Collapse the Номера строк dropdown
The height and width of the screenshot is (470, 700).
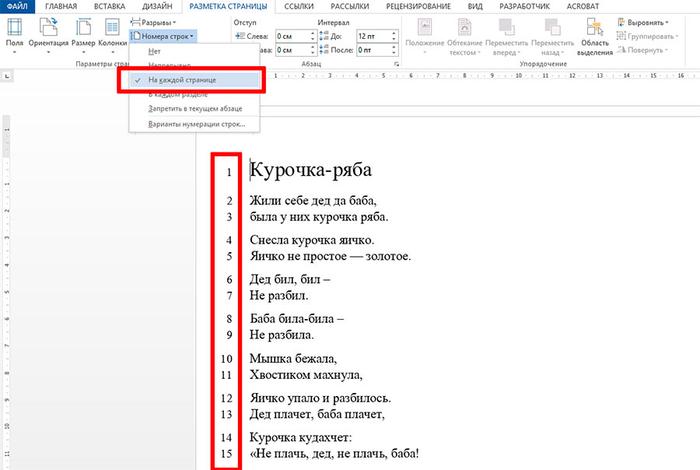[x=163, y=35]
